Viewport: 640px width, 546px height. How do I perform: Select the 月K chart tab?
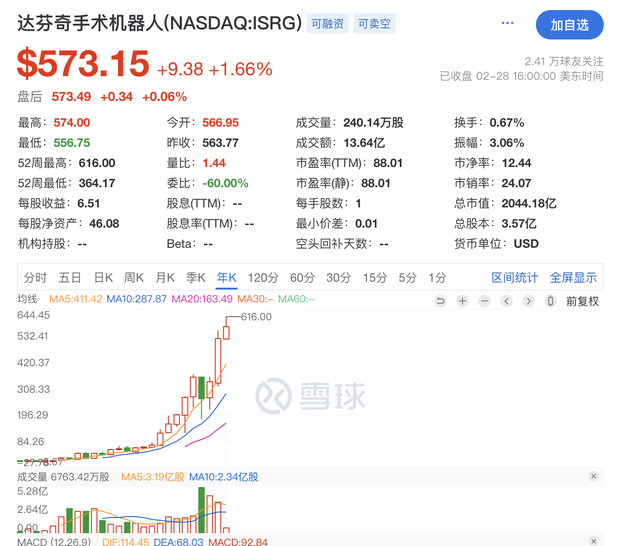click(165, 278)
